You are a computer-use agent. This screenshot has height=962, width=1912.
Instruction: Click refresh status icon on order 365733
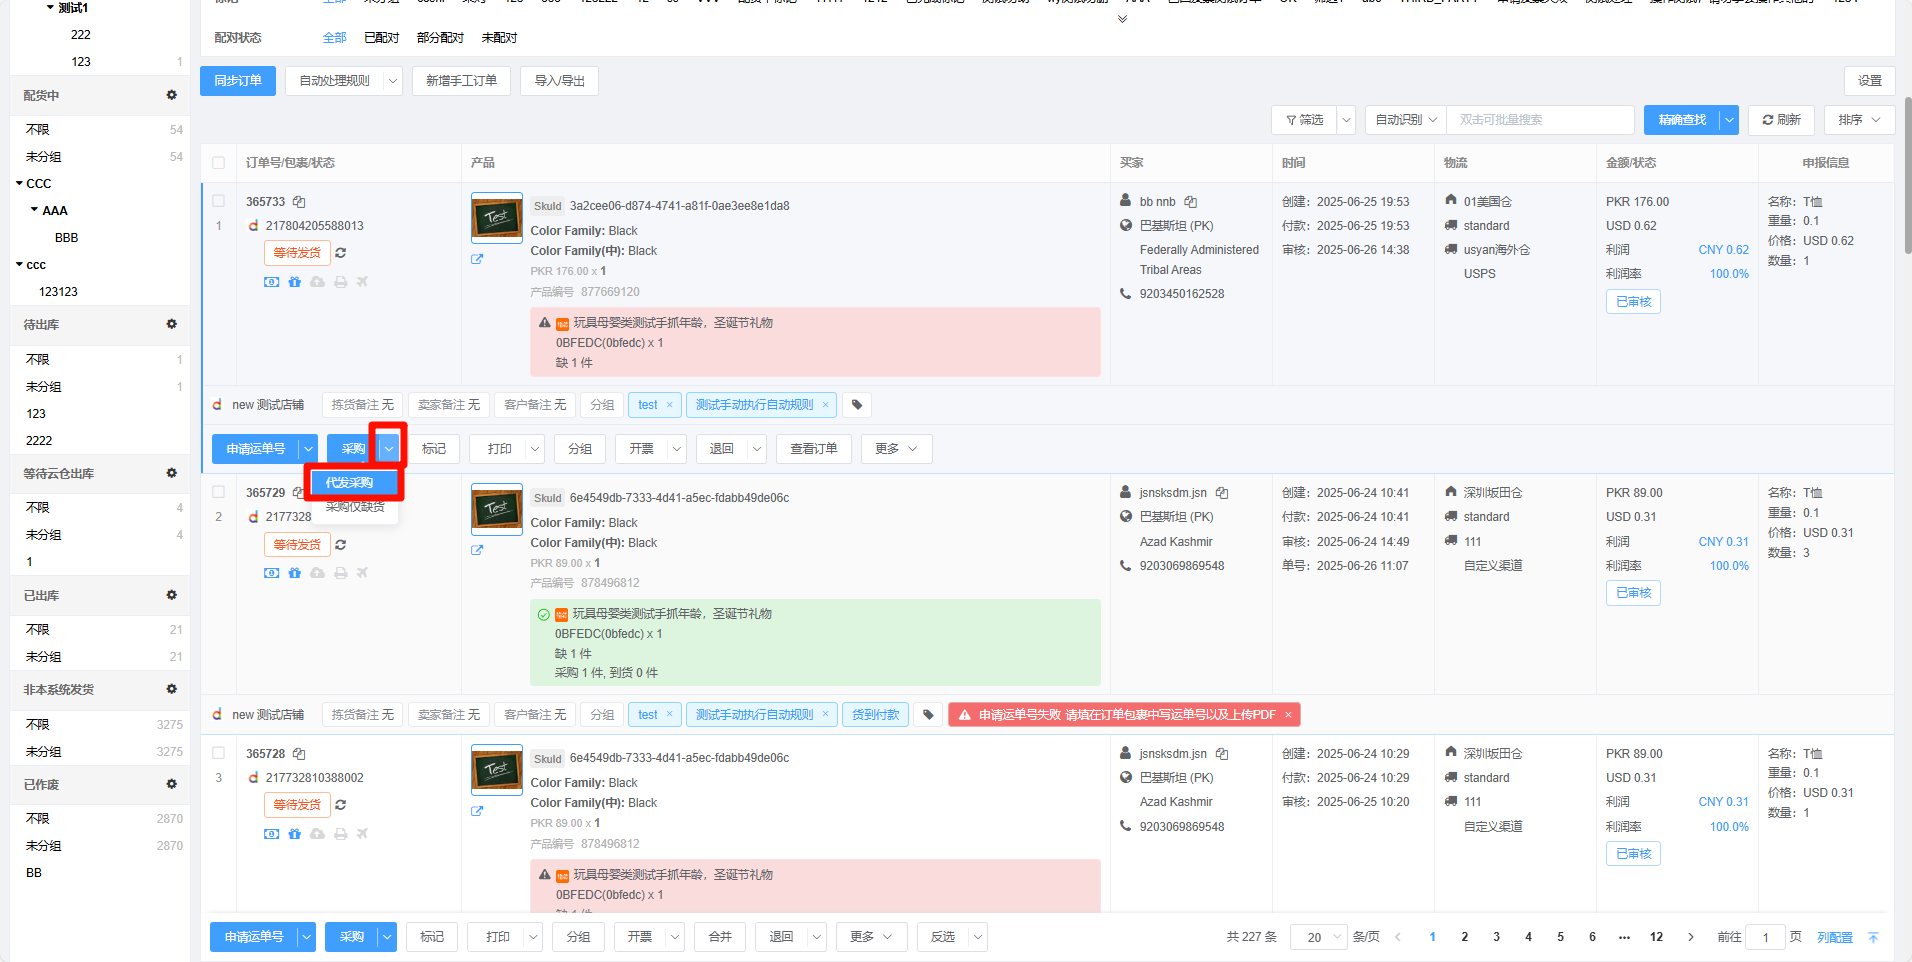tap(341, 253)
